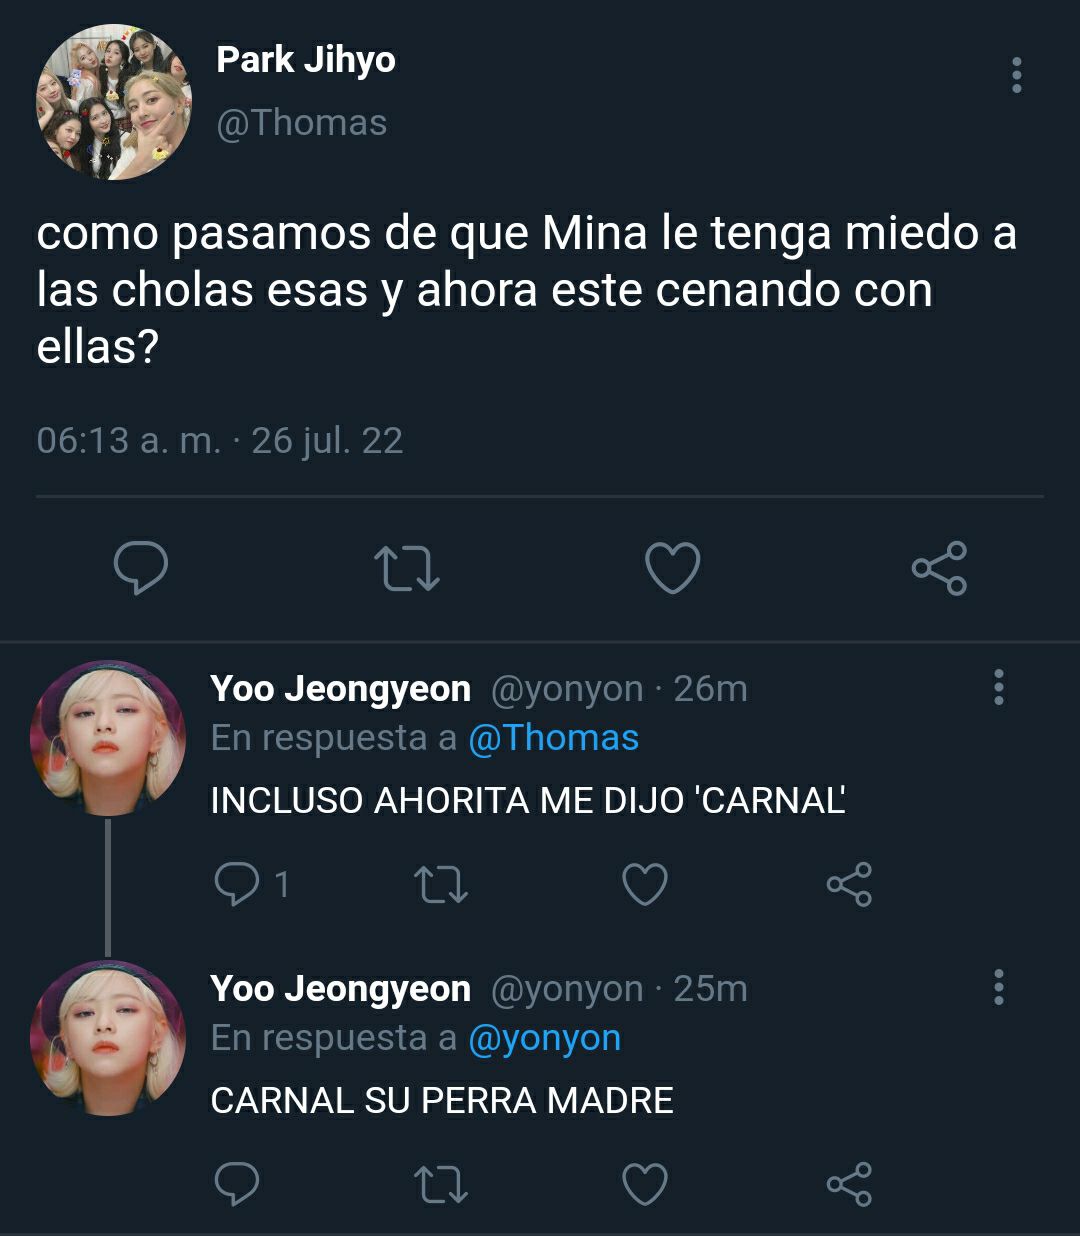The image size is (1080, 1236).
Task: Open more options for main tweet
Action: pyautogui.click(x=1016, y=75)
